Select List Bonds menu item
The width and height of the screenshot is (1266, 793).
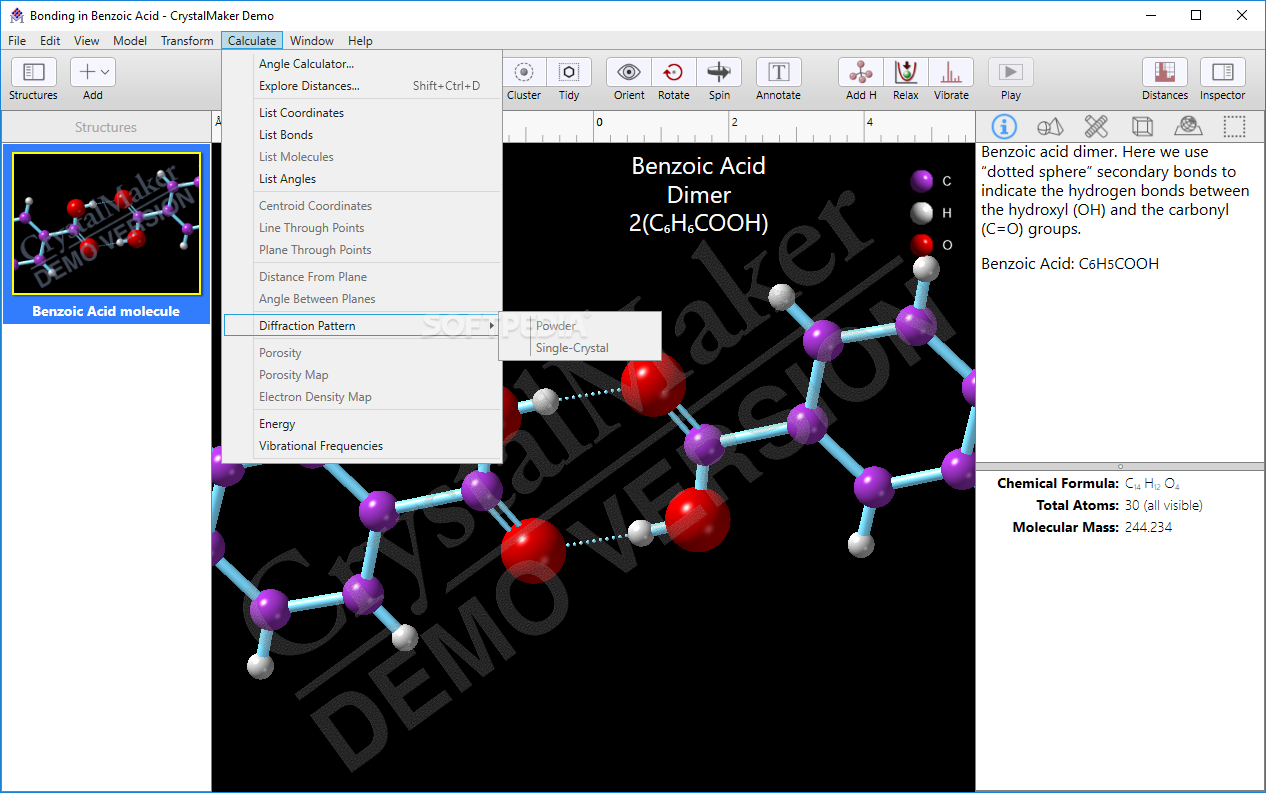(362, 135)
